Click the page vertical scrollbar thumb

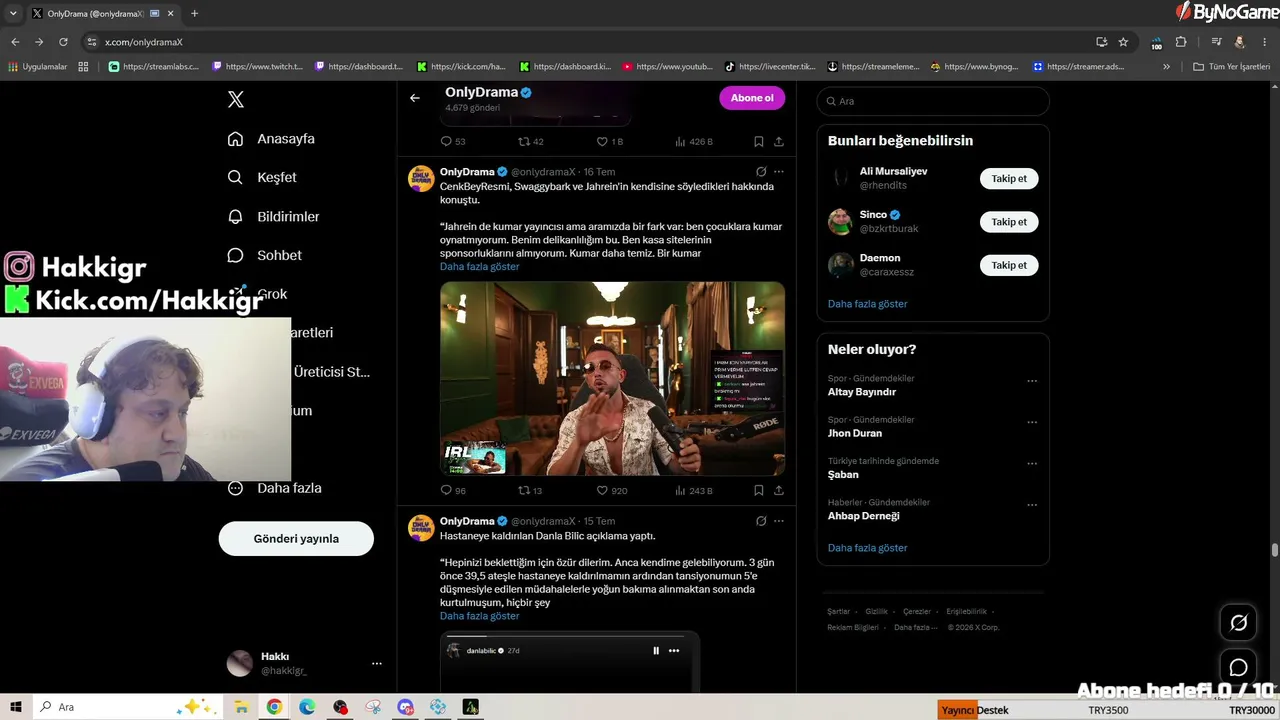tap(1275, 549)
